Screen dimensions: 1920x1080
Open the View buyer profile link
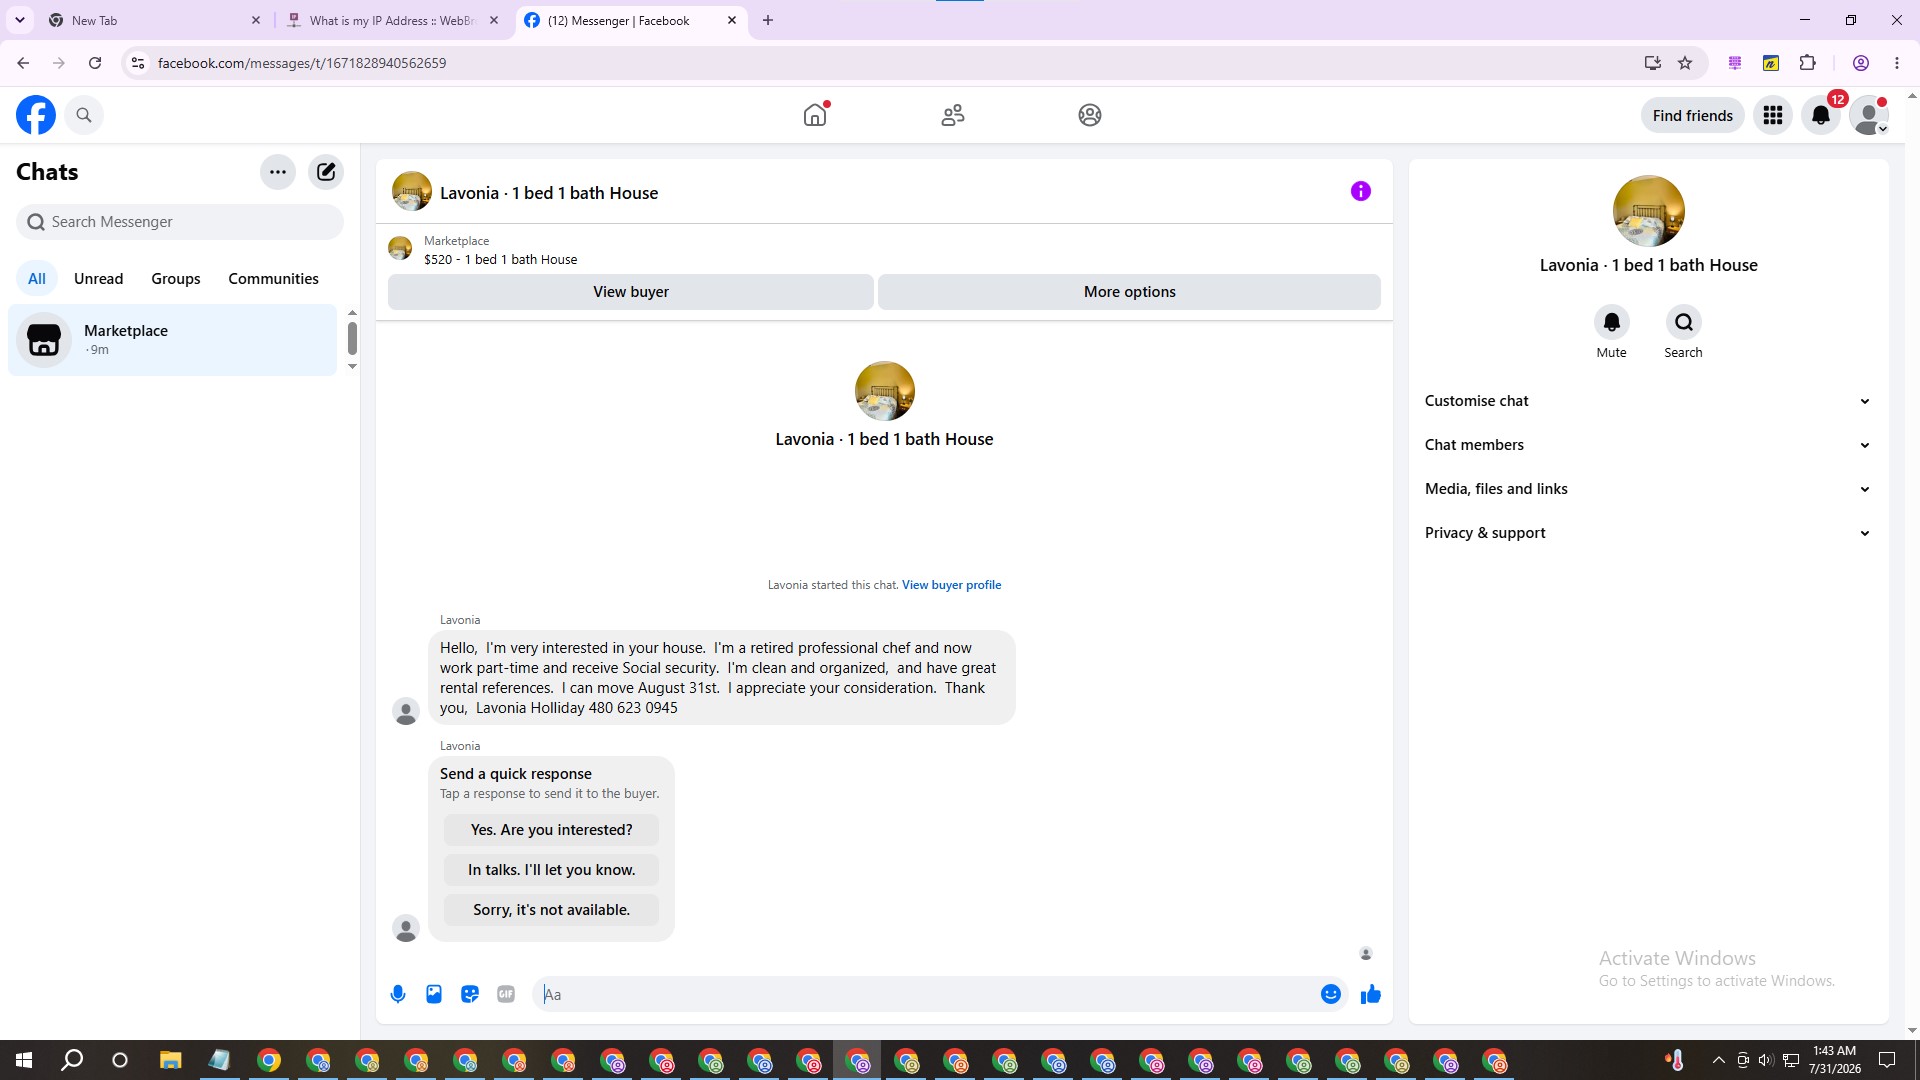[x=951, y=585]
